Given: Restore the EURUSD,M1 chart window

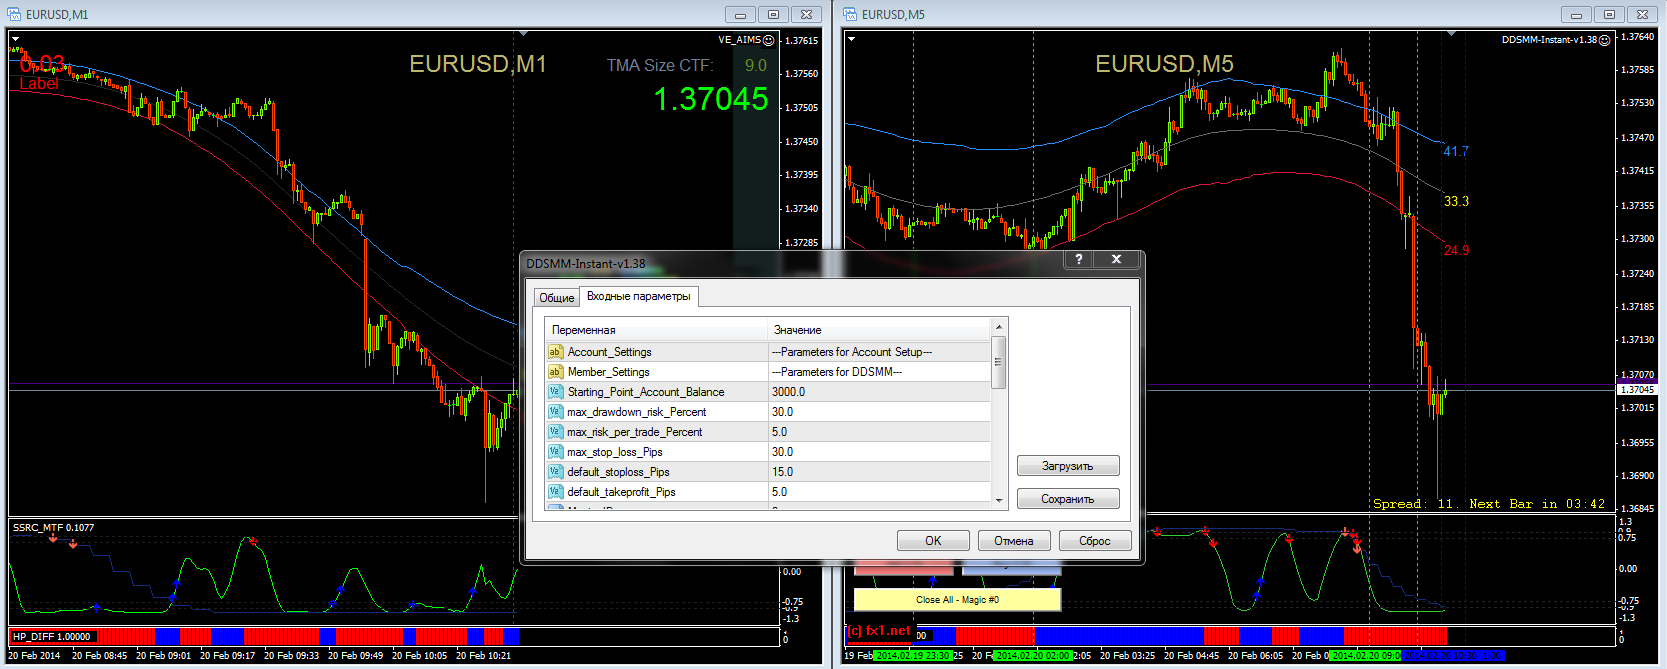Looking at the screenshot, I should pos(773,14).
